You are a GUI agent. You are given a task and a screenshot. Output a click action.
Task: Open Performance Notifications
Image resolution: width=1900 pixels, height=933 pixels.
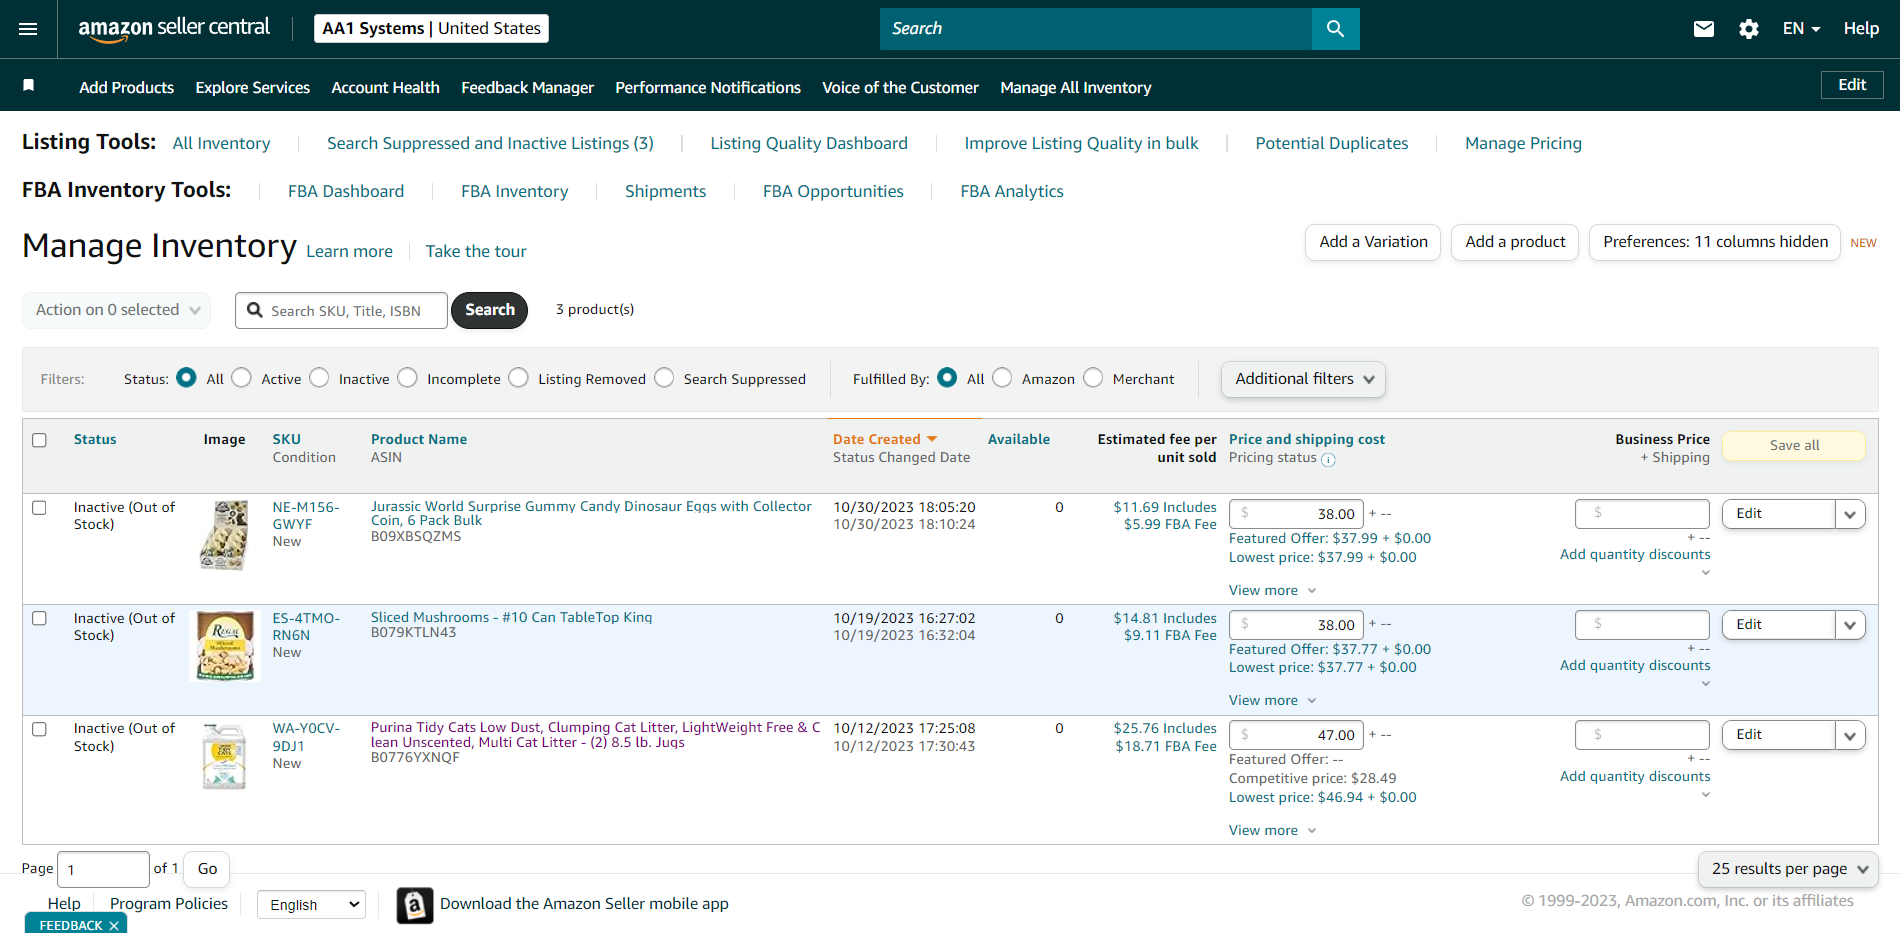(708, 88)
